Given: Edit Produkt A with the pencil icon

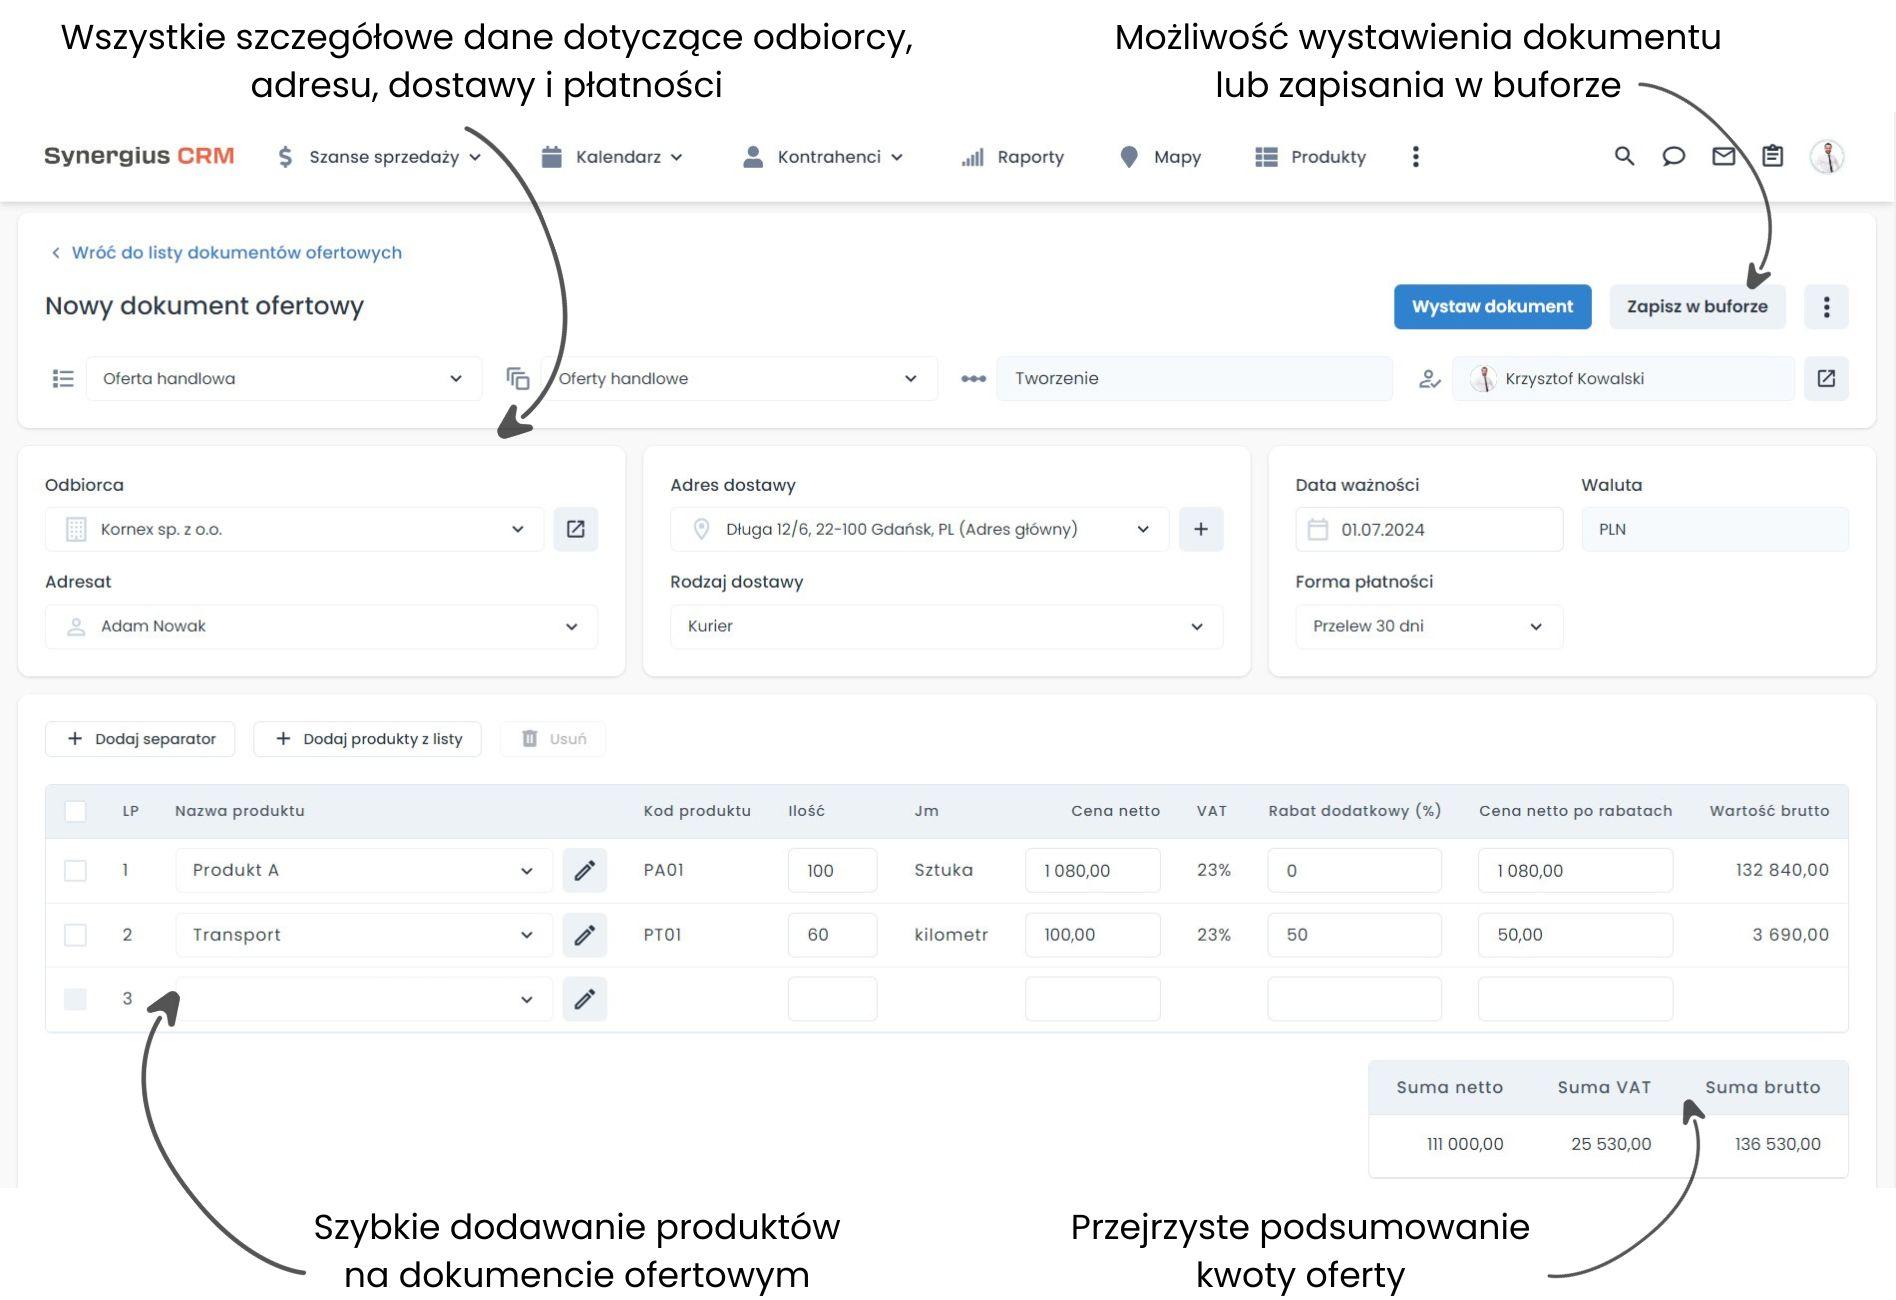Looking at the screenshot, I should (585, 870).
